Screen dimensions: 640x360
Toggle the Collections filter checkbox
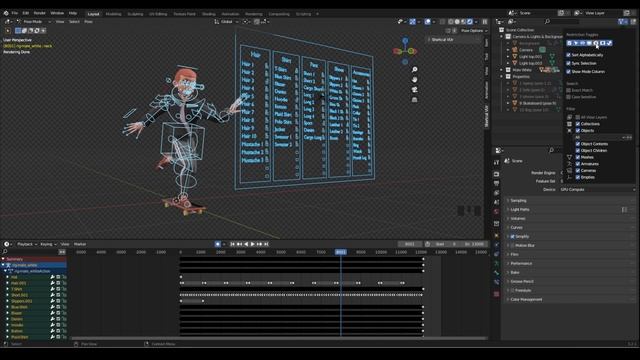coord(578,124)
